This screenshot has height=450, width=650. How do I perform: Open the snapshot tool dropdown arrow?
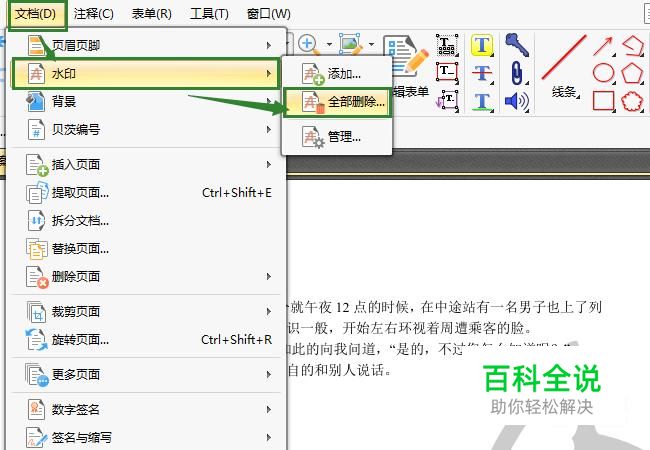tap(371, 44)
